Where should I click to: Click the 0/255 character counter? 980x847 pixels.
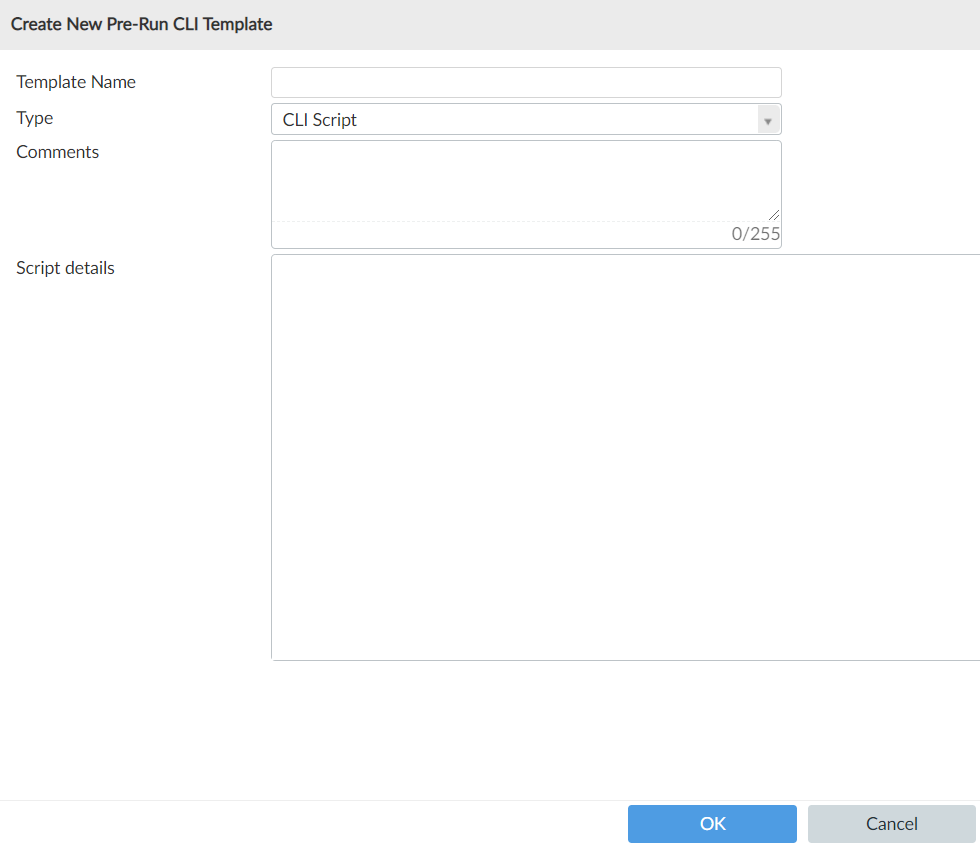click(x=755, y=235)
